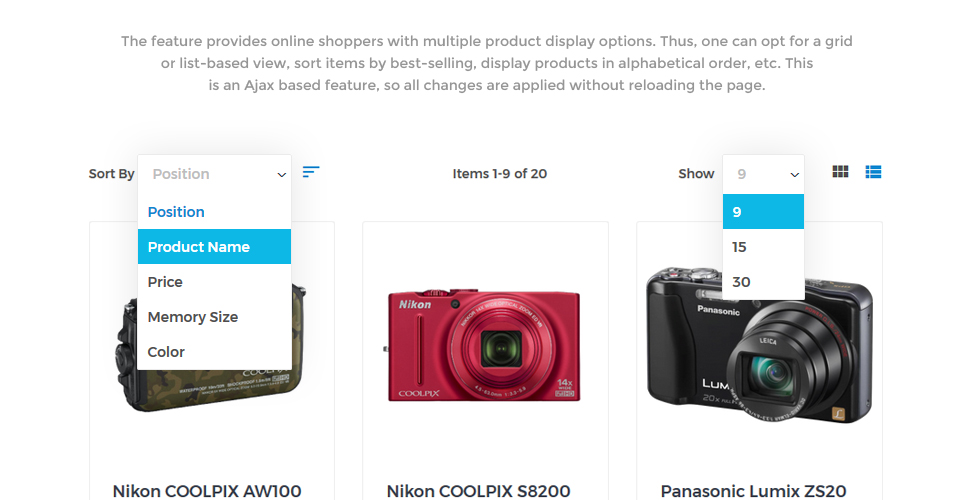Image resolution: width=965 pixels, height=500 pixels.
Task: Toggle sort direction icon
Action: 311,172
